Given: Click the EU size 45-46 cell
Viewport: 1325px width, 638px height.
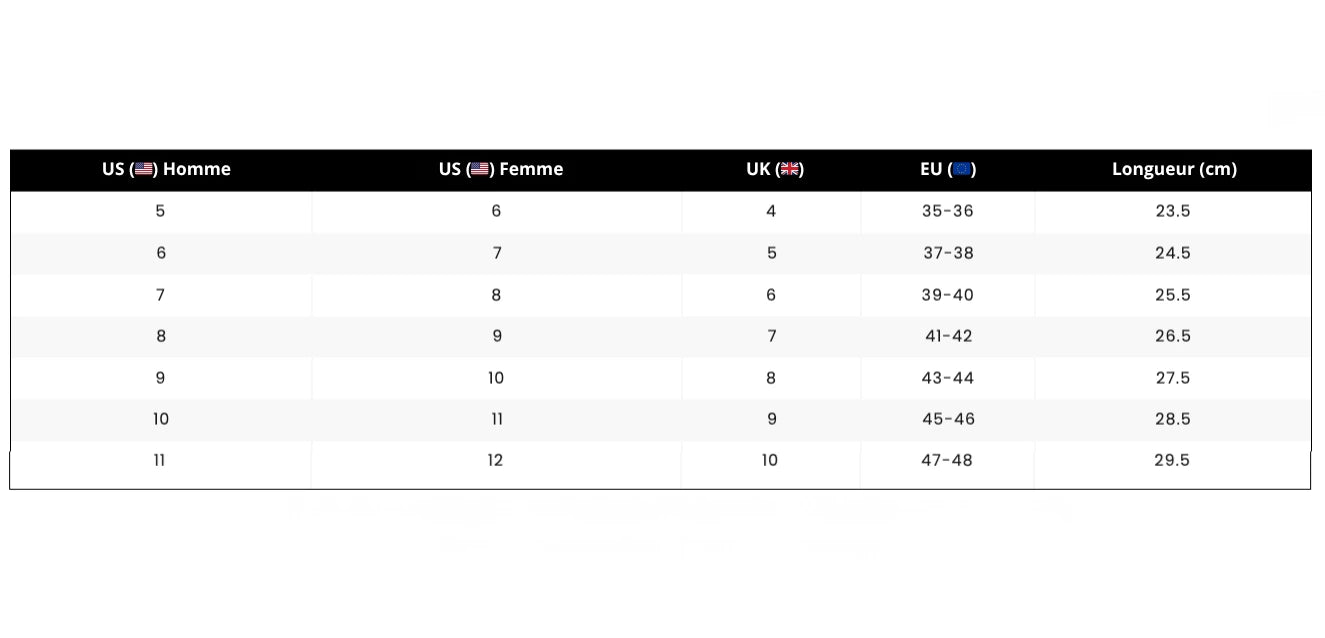Looking at the screenshot, I should (x=947, y=419).
